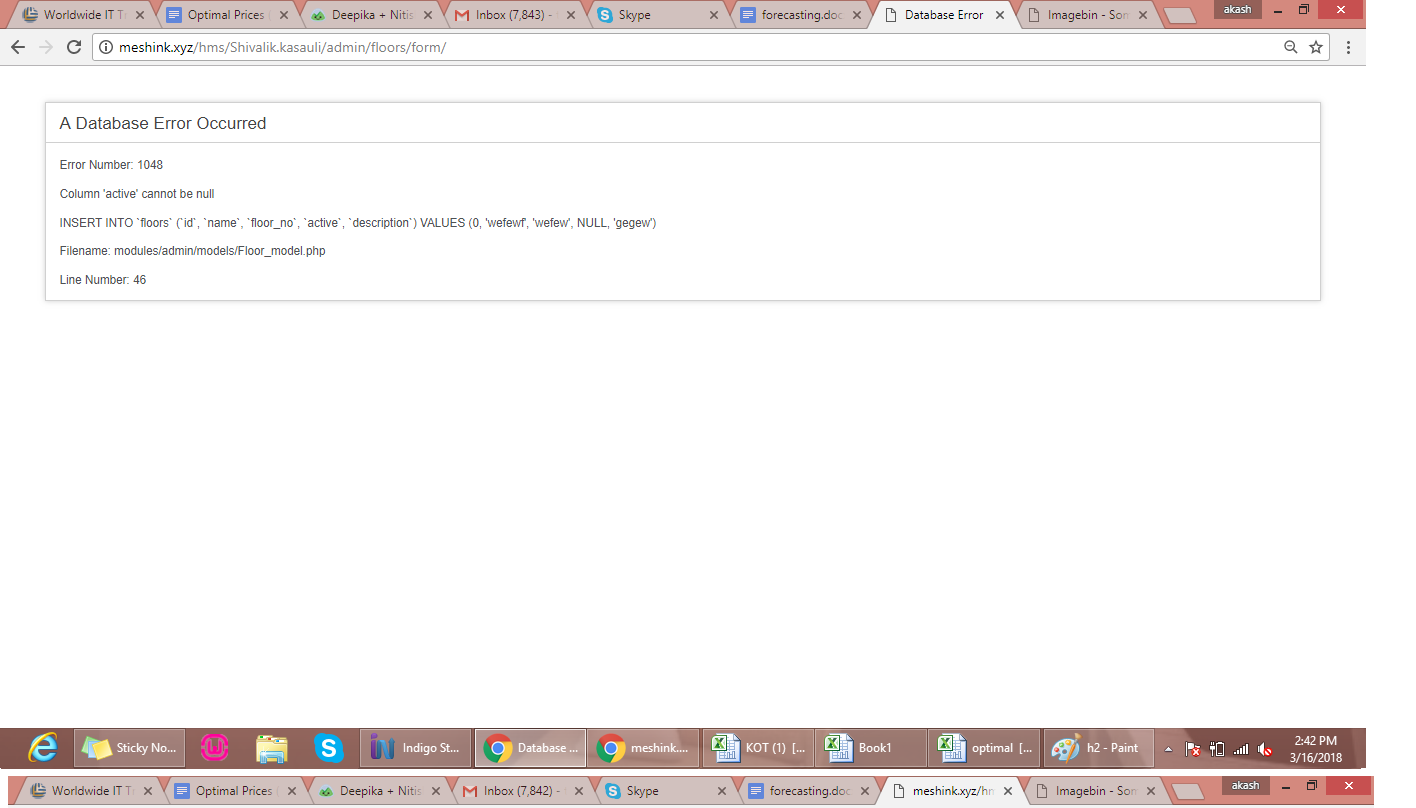Switch to Deepika + Nitis tab in top strip
Image resolution: width=1416 pixels, height=808 pixels.
coord(373,15)
